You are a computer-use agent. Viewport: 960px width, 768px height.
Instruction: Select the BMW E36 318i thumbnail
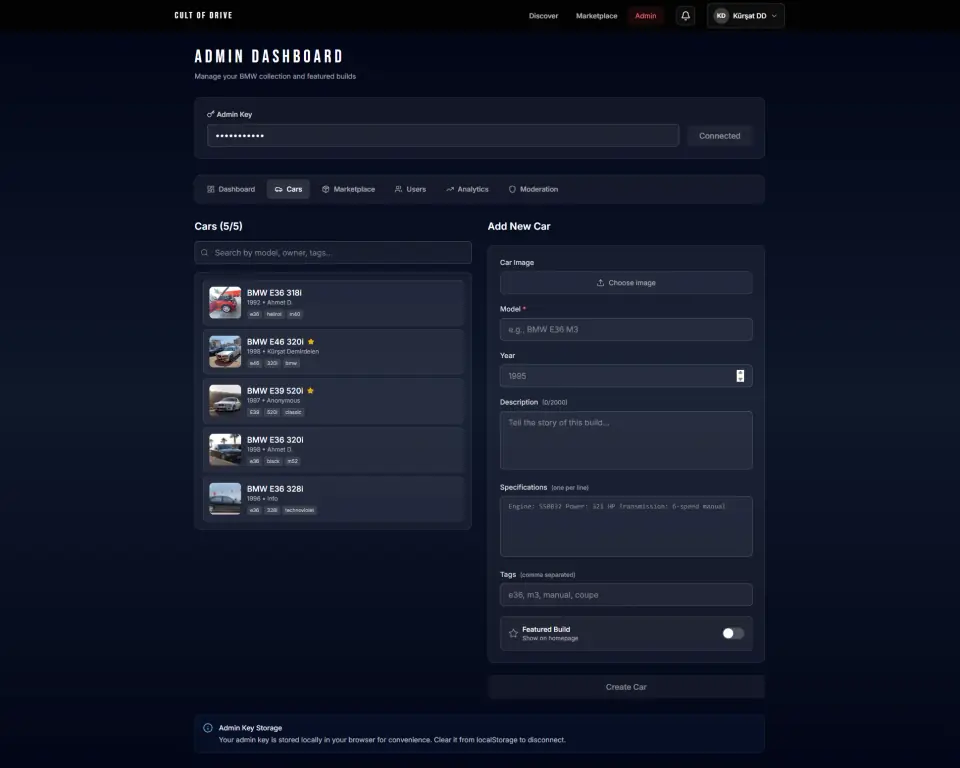point(225,303)
